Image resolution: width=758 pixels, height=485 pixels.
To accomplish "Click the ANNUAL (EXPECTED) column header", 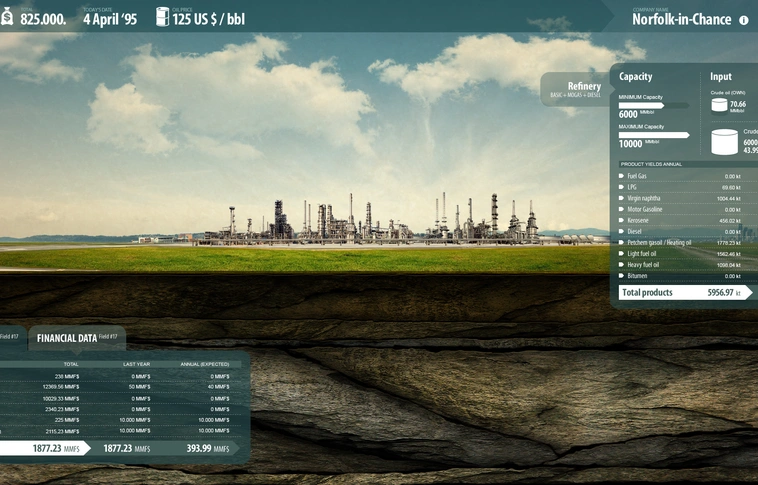I will 204,364.
